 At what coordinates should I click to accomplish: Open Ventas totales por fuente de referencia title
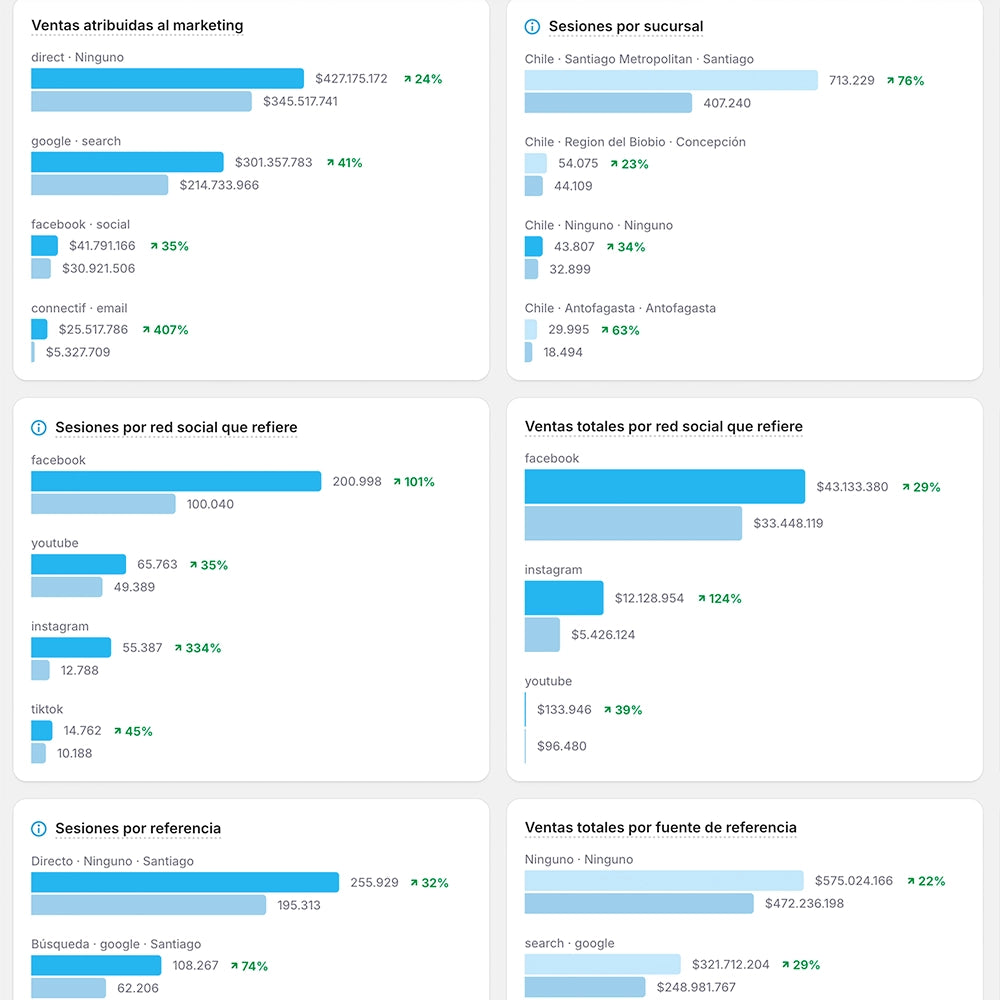click(x=660, y=828)
